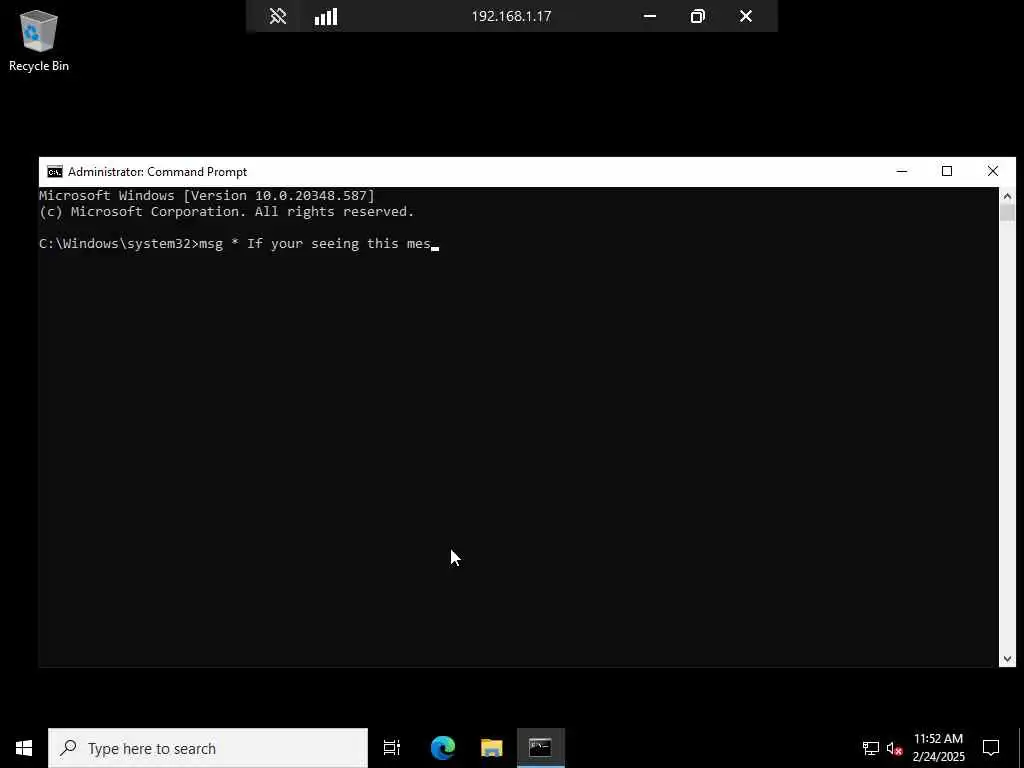Launch Microsoft Edge from the taskbar
This screenshot has height=768, width=1024.
click(443, 748)
